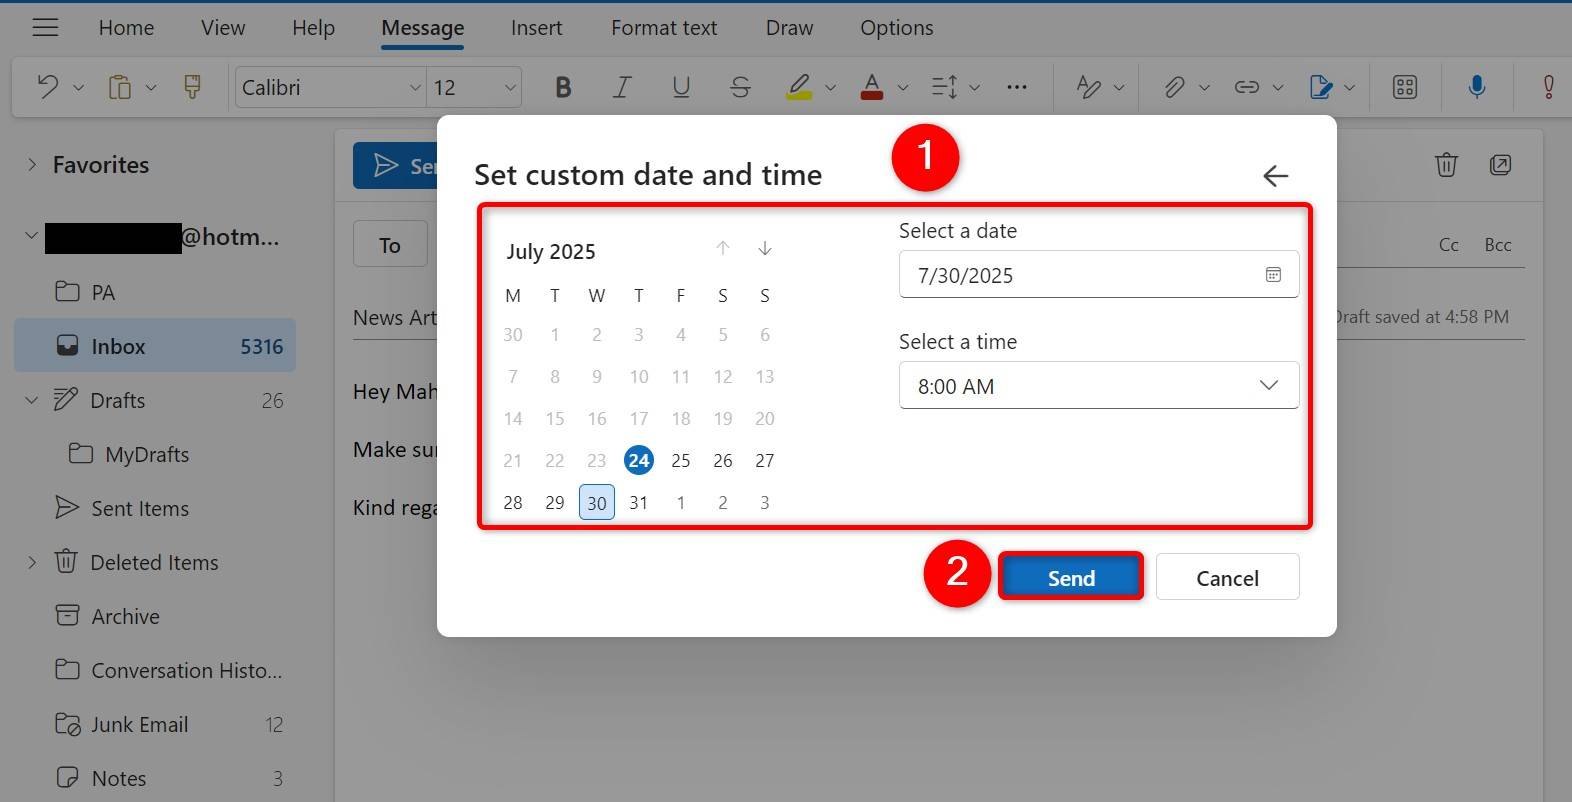Go back using the dialog's back arrow

point(1275,176)
